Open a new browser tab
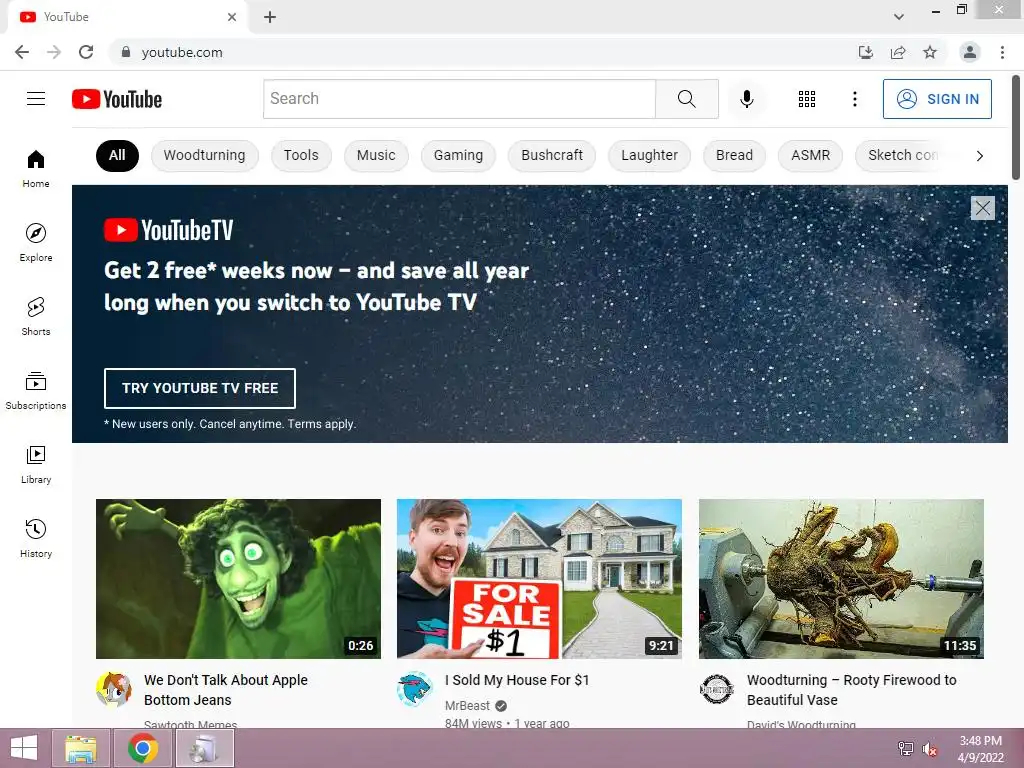The image size is (1024, 768). (x=270, y=17)
